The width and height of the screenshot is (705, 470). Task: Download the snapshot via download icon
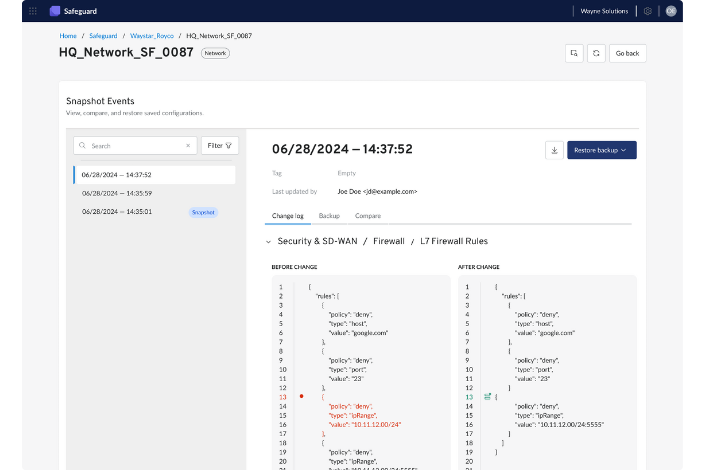click(x=554, y=150)
